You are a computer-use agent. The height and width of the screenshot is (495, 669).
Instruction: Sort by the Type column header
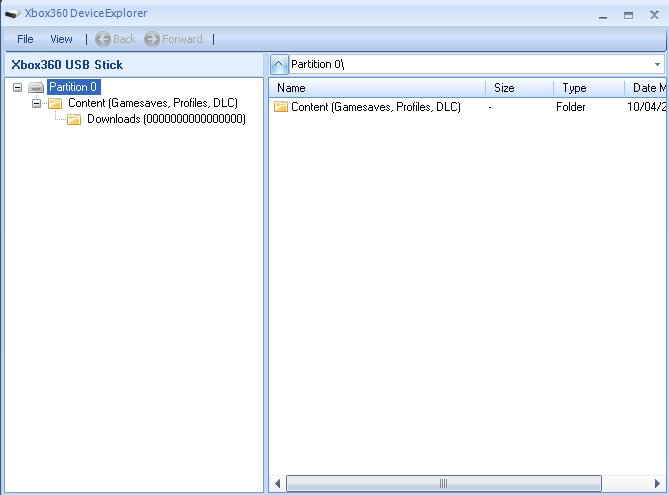point(589,88)
